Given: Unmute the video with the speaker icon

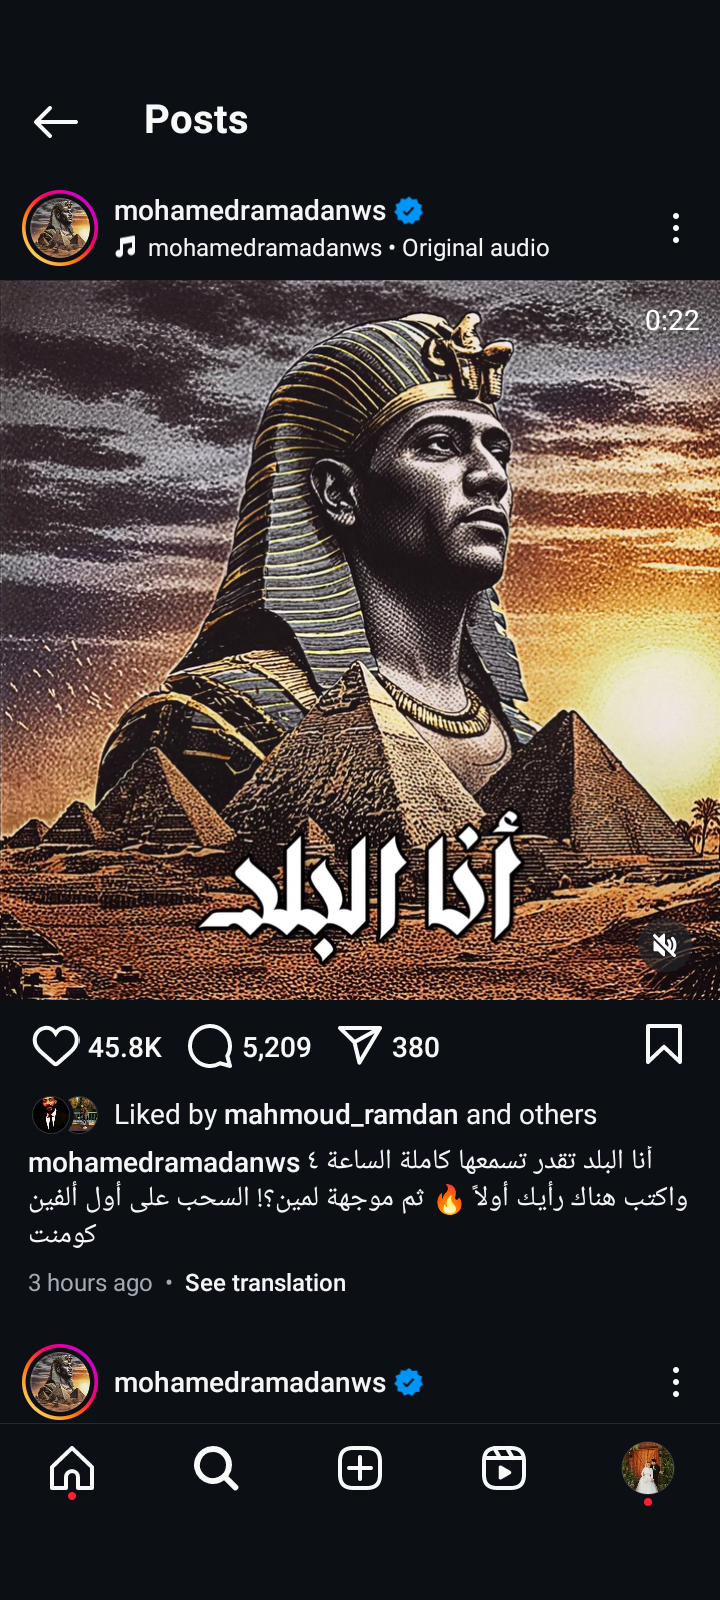Looking at the screenshot, I should (665, 945).
